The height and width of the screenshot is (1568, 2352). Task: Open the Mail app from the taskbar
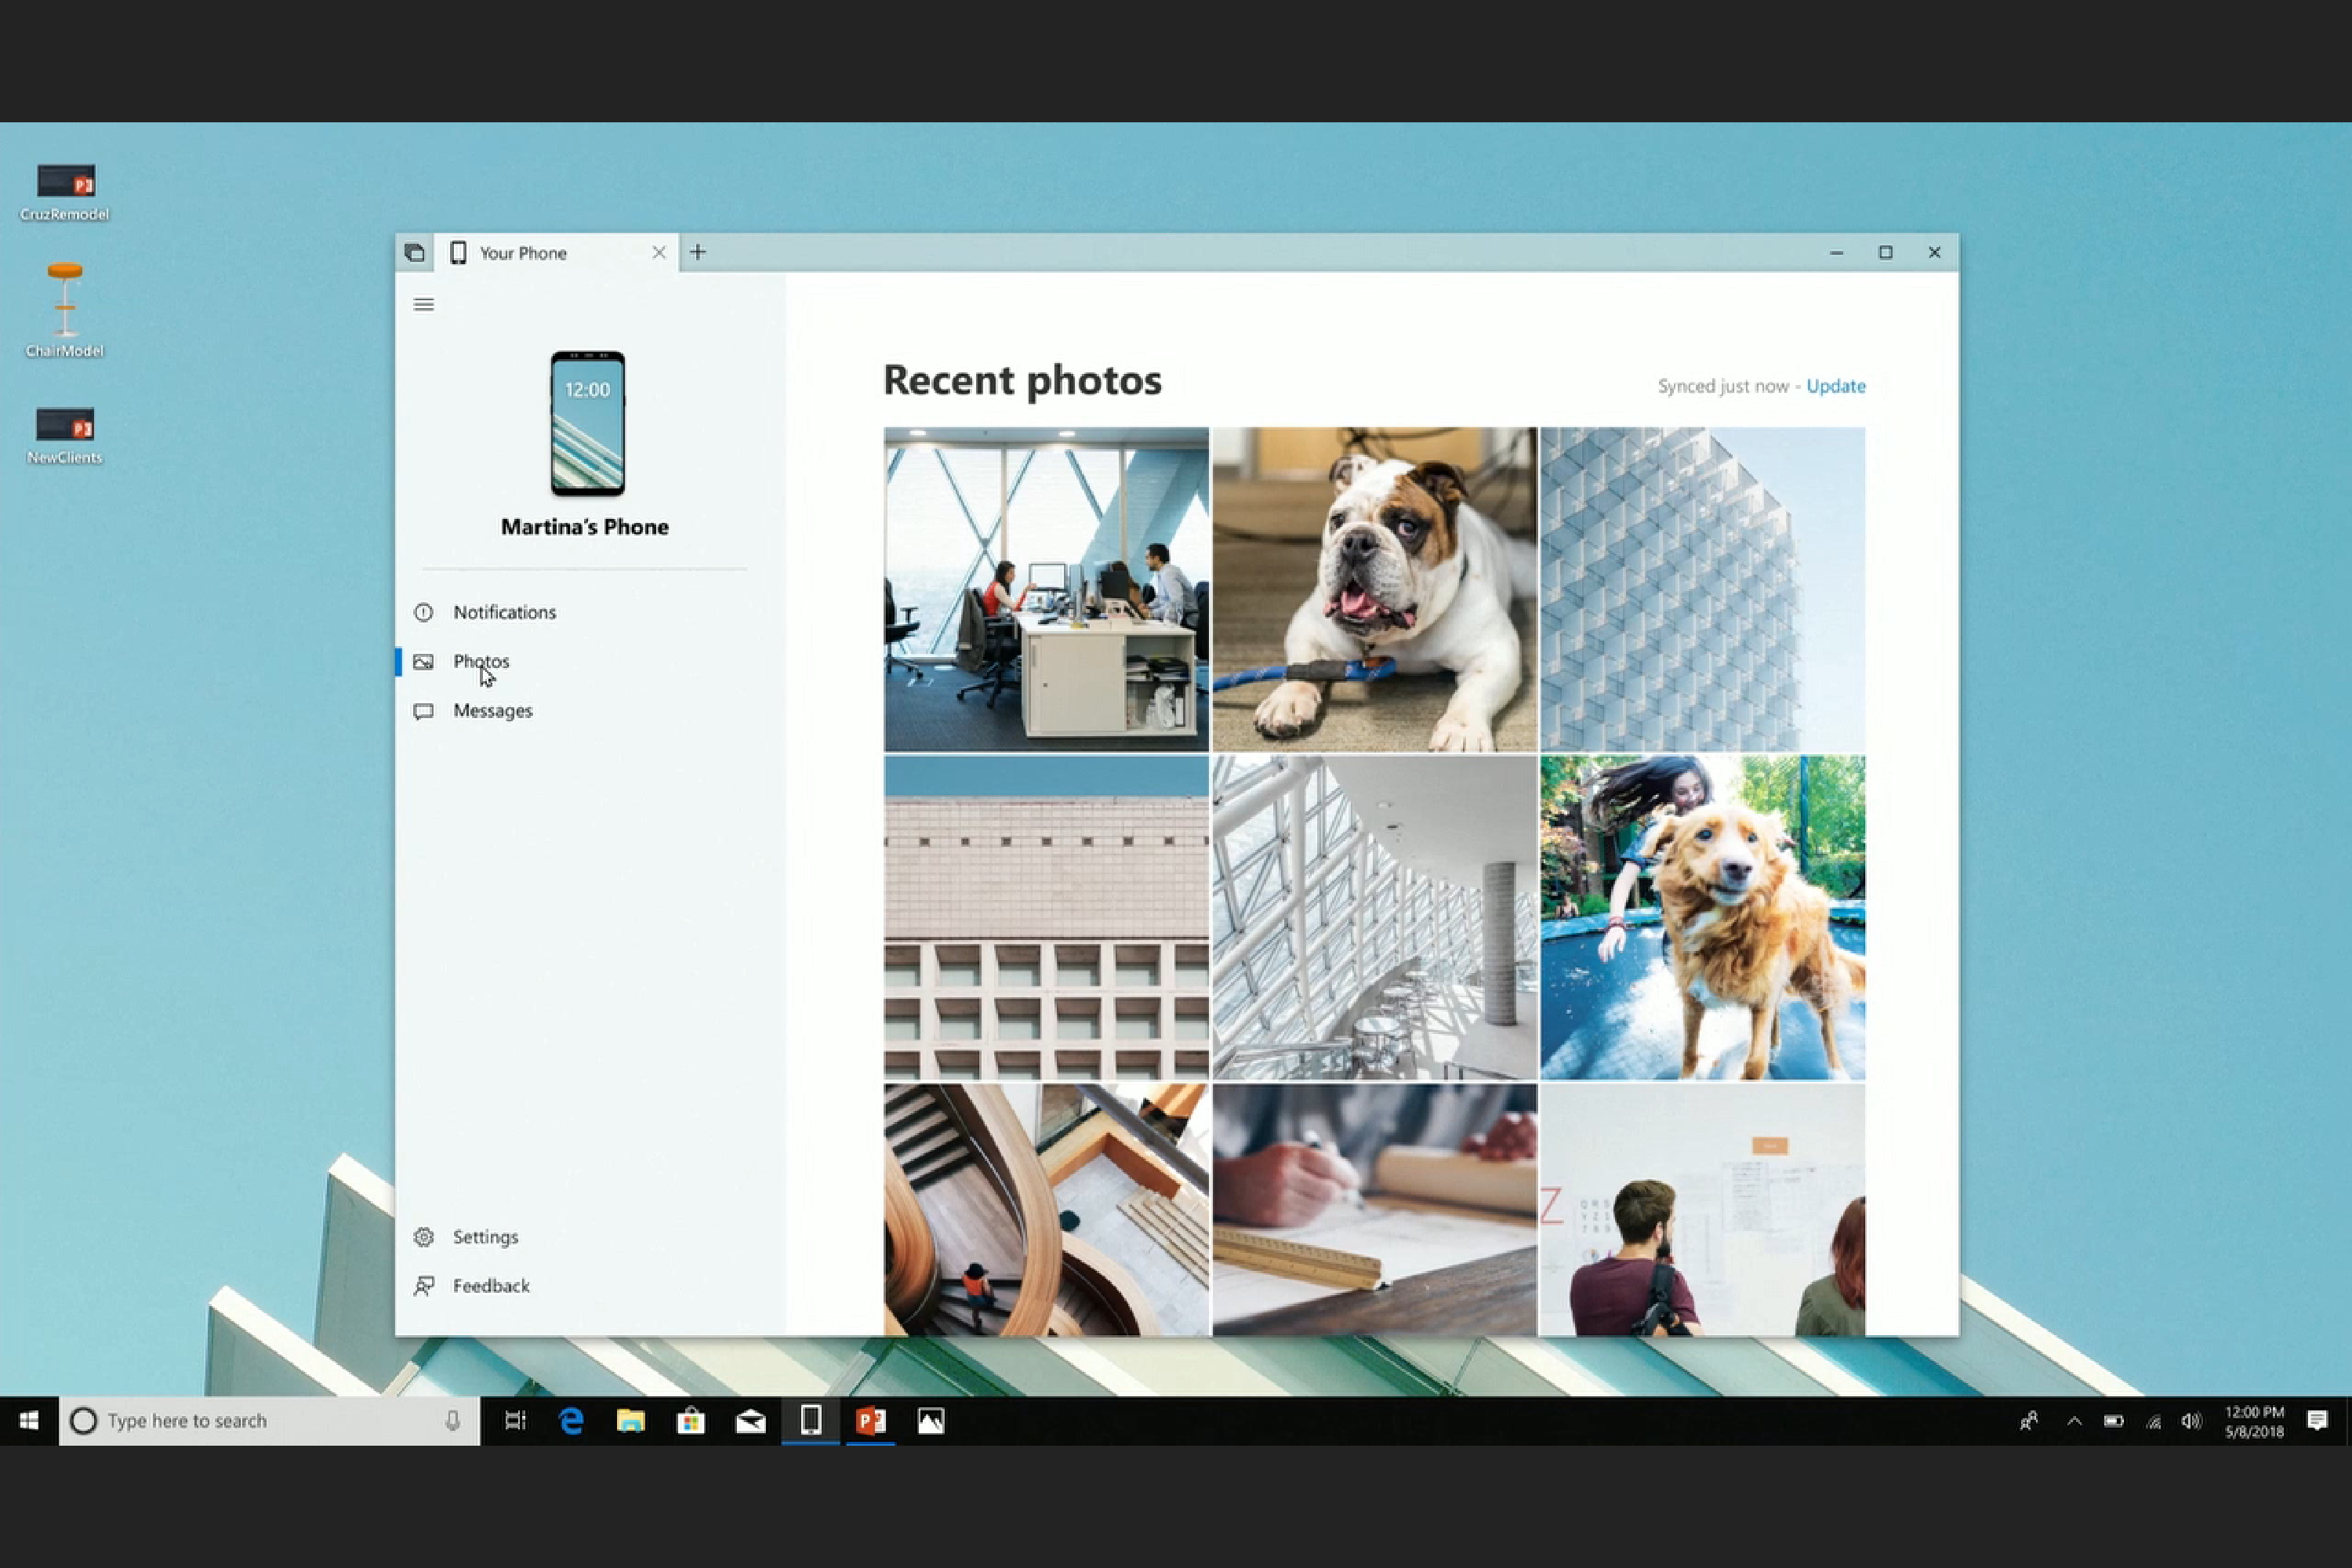point(751,1420)
